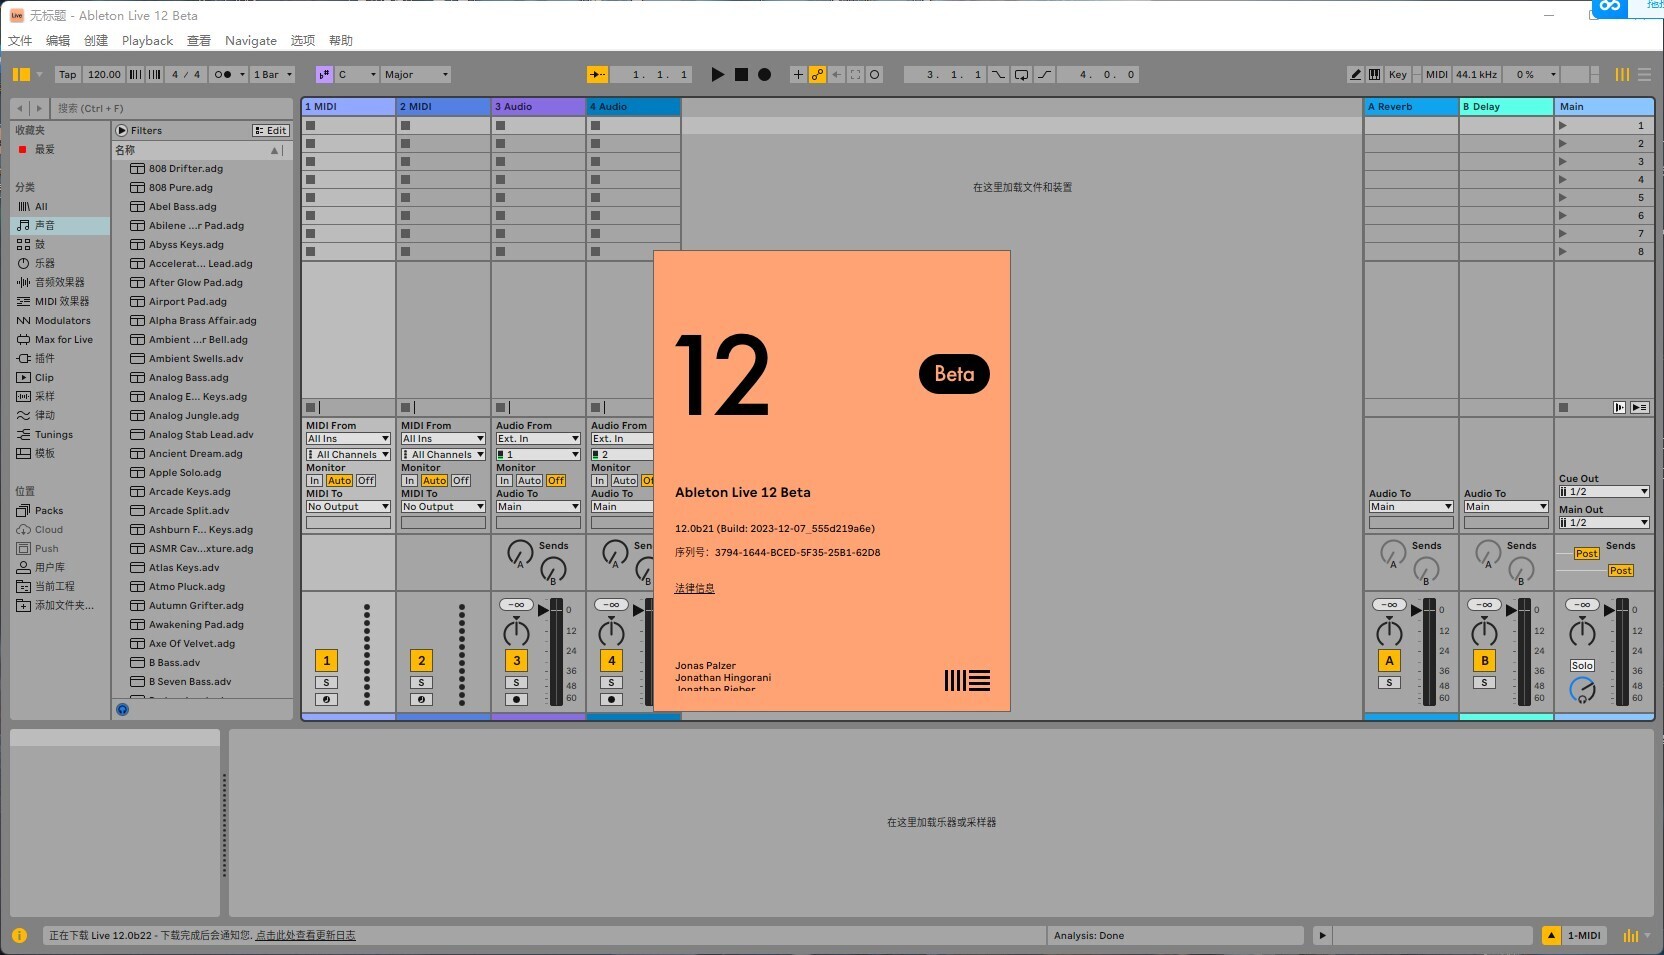This screenshot has height=955, width=1664.
Task: Toggle track 1 activator button
Action: click(x=326, y=660)
